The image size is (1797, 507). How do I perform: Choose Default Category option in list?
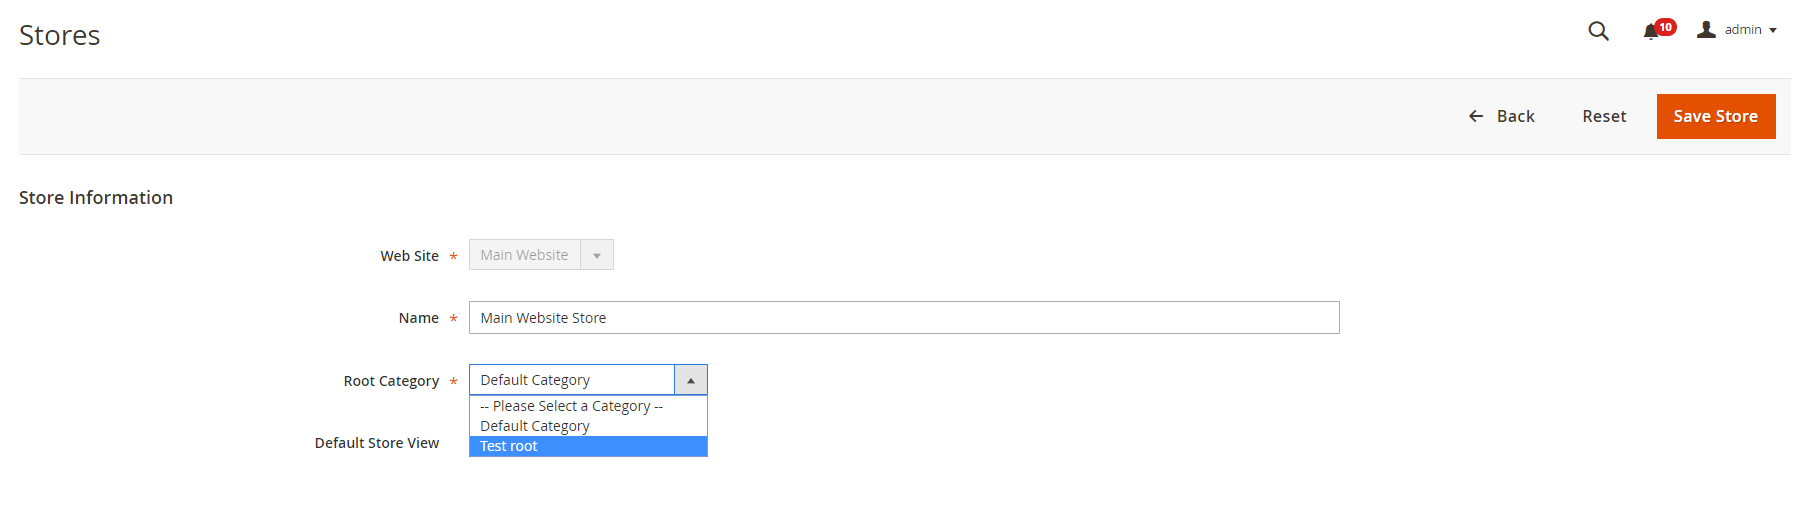click(588, 426)
